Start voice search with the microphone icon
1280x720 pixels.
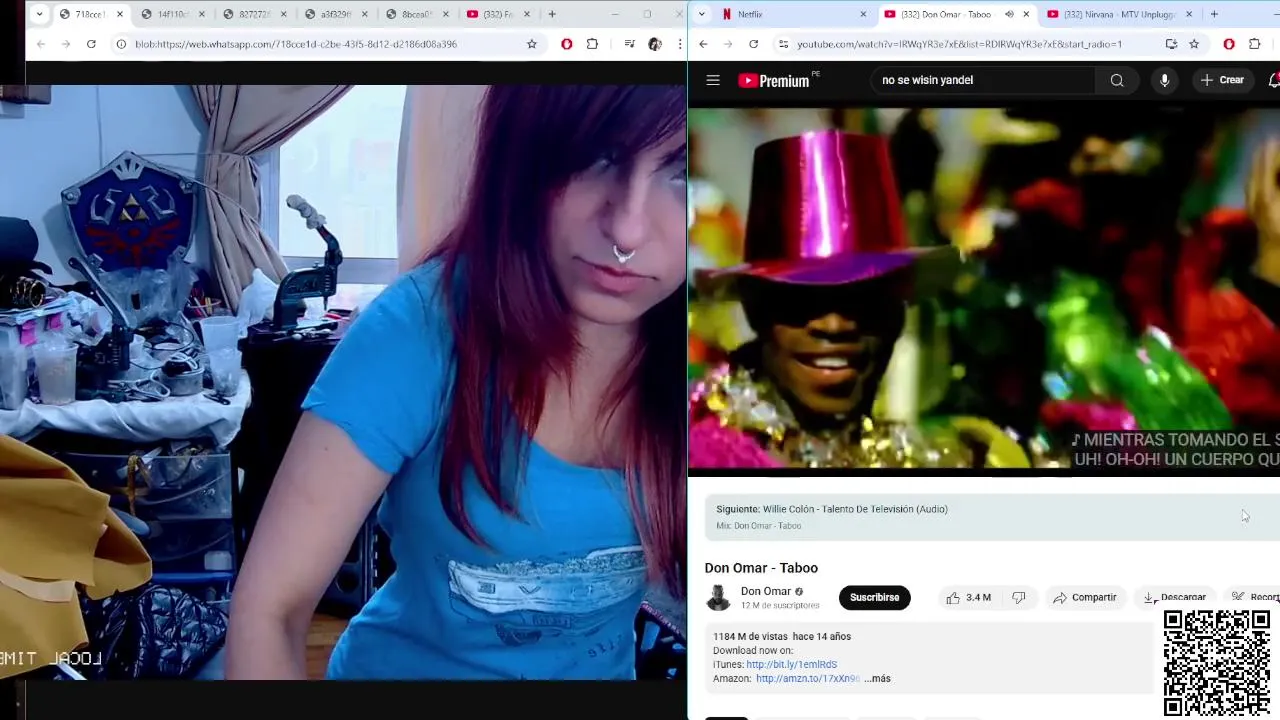pos(1164,80)
